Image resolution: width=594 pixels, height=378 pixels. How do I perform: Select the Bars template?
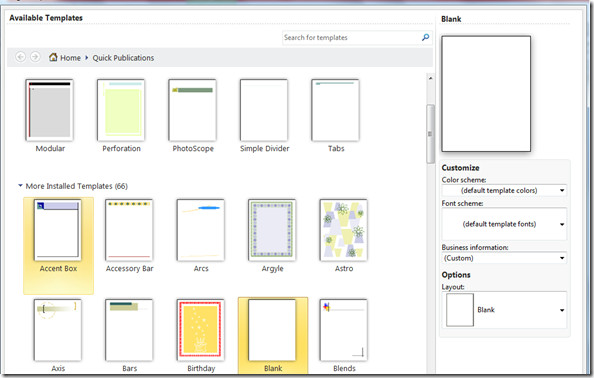pyautogui.click(x=129, y=330)
